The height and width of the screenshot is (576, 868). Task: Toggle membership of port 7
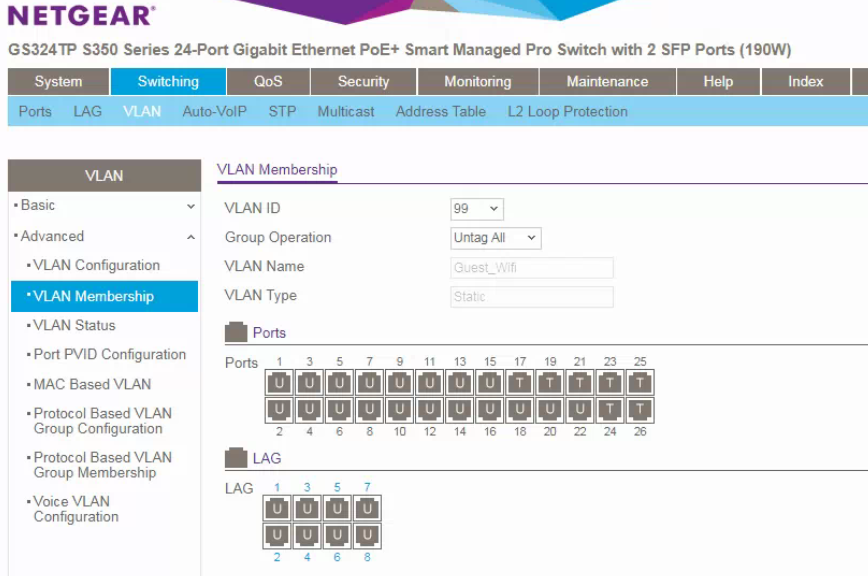[x=369, y=382]
